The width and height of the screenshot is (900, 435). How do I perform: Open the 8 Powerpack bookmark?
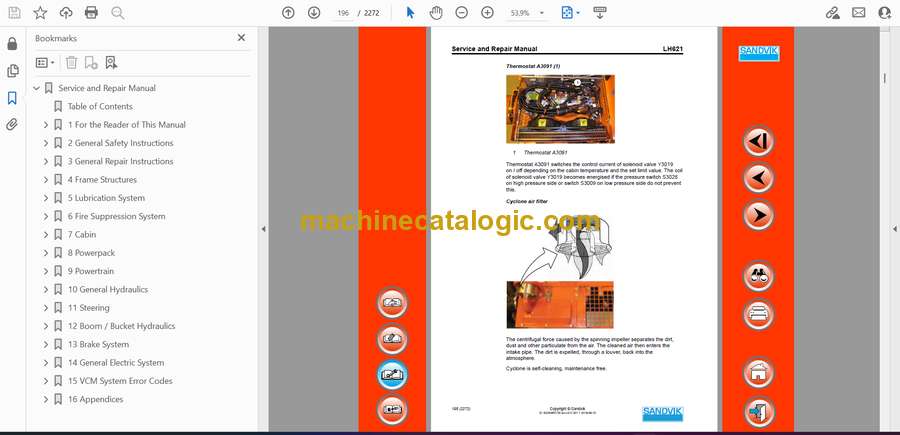(91, 253)
